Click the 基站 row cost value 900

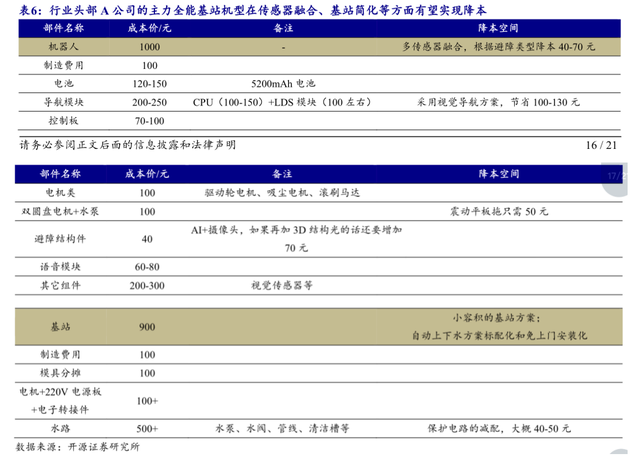[147, 327]
